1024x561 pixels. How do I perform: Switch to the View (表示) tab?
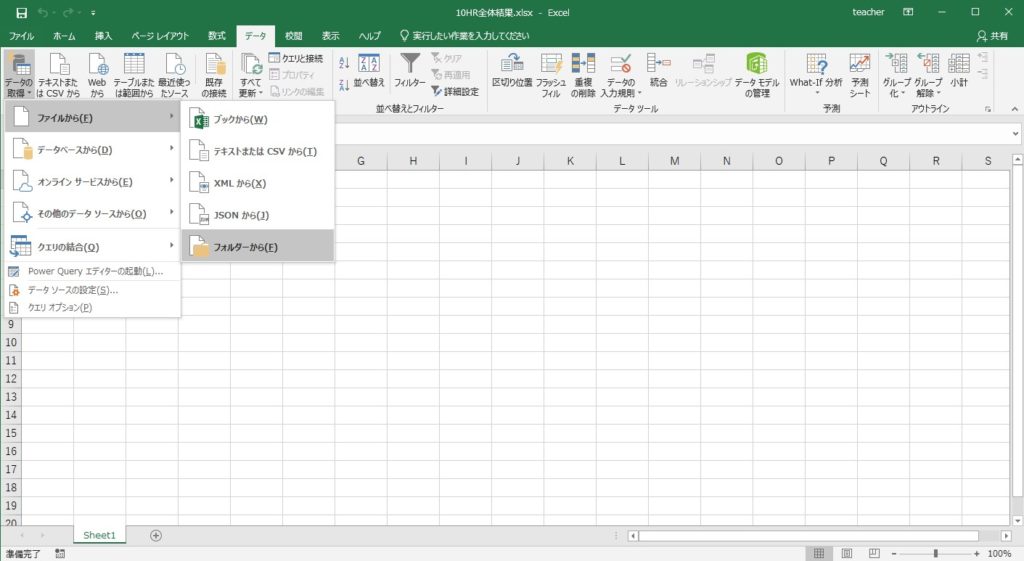click(330, 36)
